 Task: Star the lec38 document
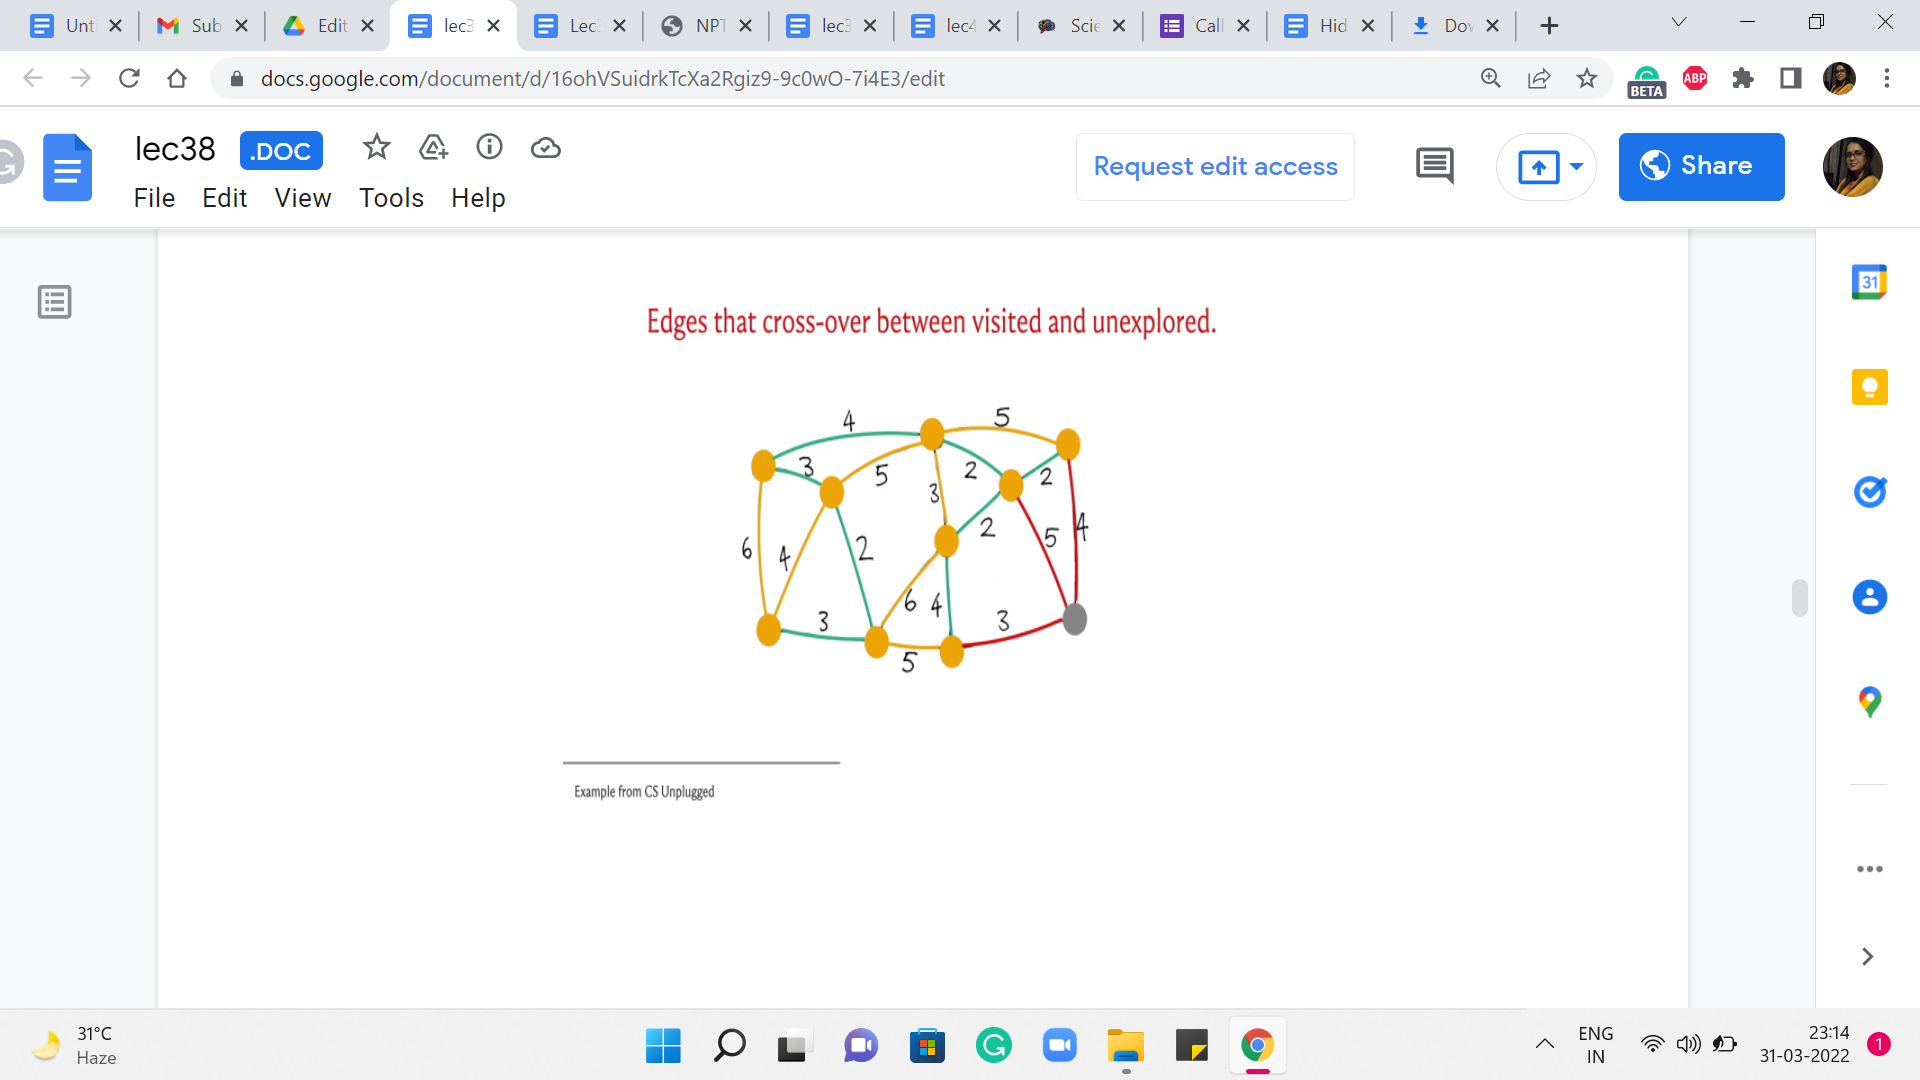376,148
